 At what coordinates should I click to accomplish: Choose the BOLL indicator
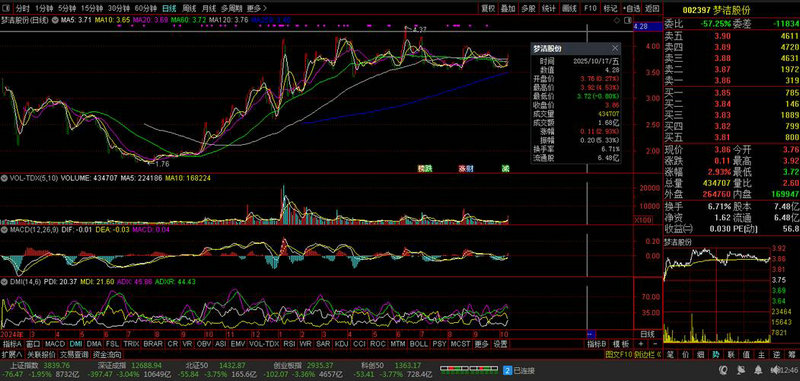(419, 344)
